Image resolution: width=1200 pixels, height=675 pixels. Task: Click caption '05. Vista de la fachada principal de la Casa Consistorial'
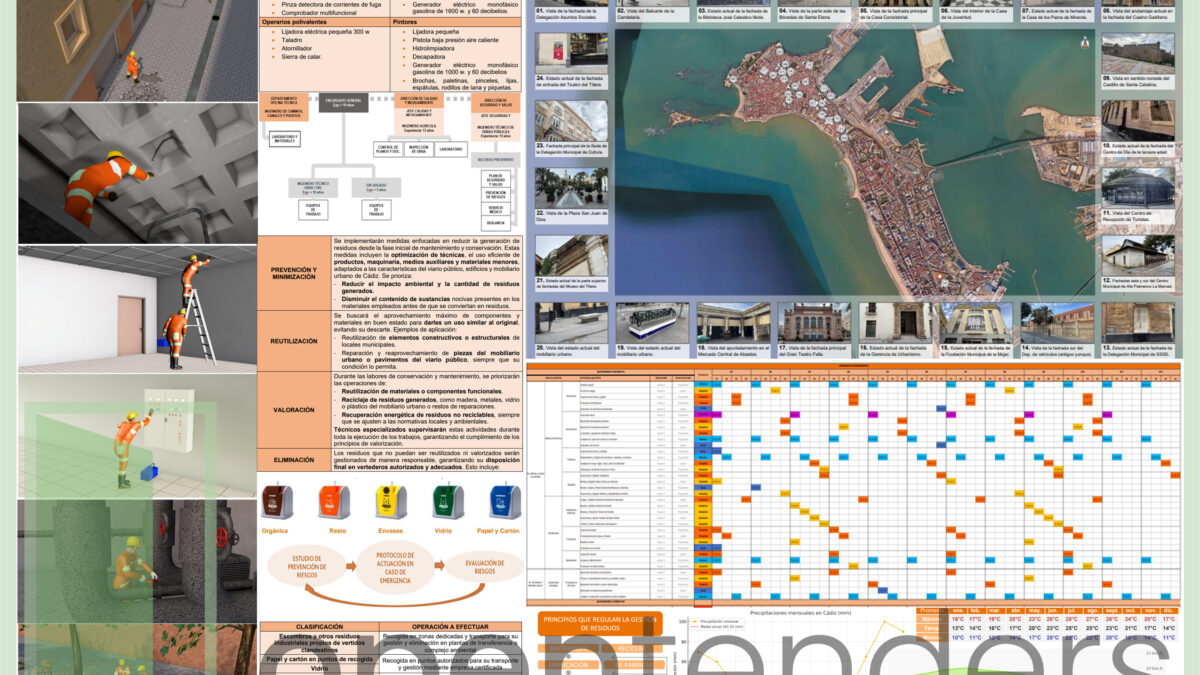tap(895, 13)
